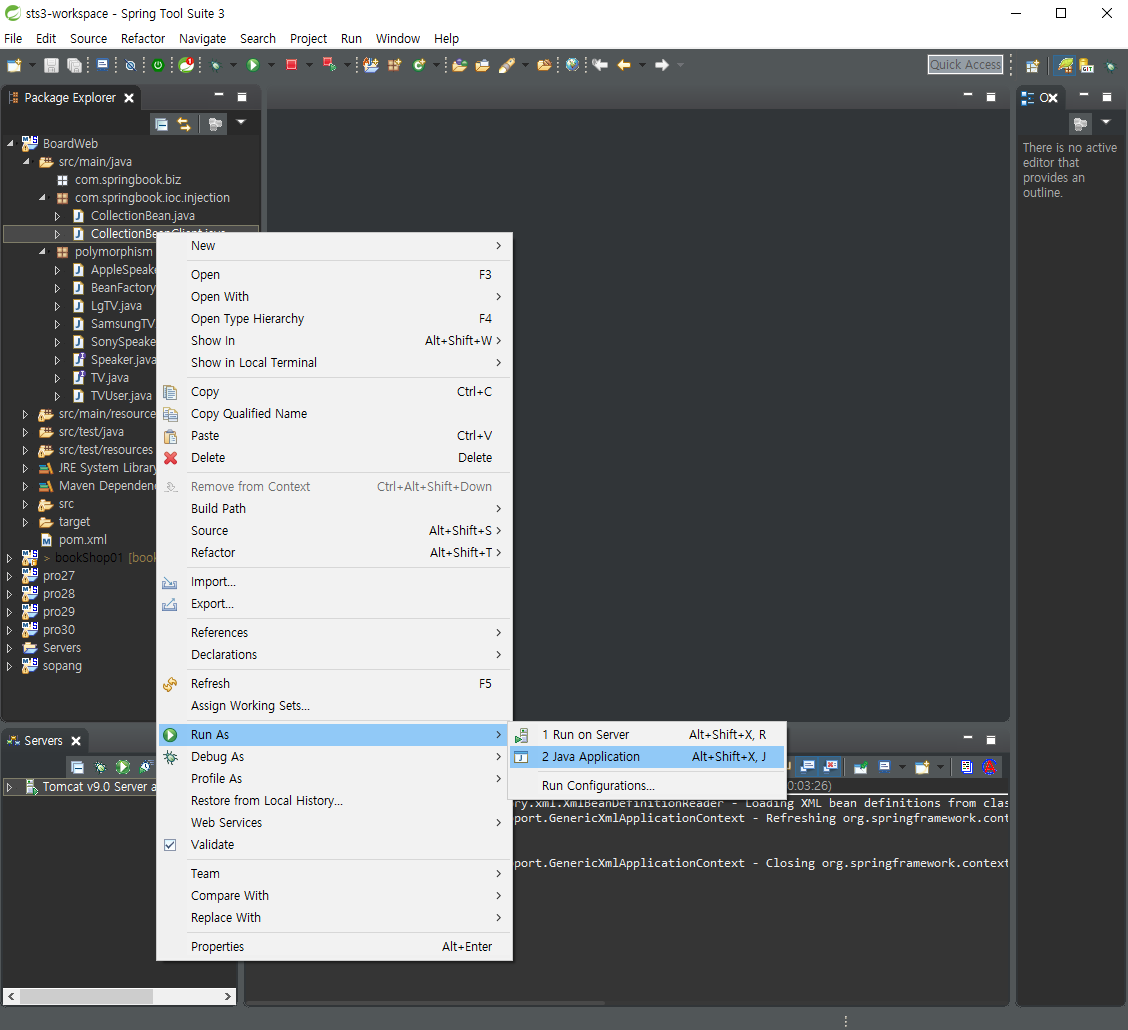
Task: Click the yellow Back arrow icon
Action: tap(624, 65)
